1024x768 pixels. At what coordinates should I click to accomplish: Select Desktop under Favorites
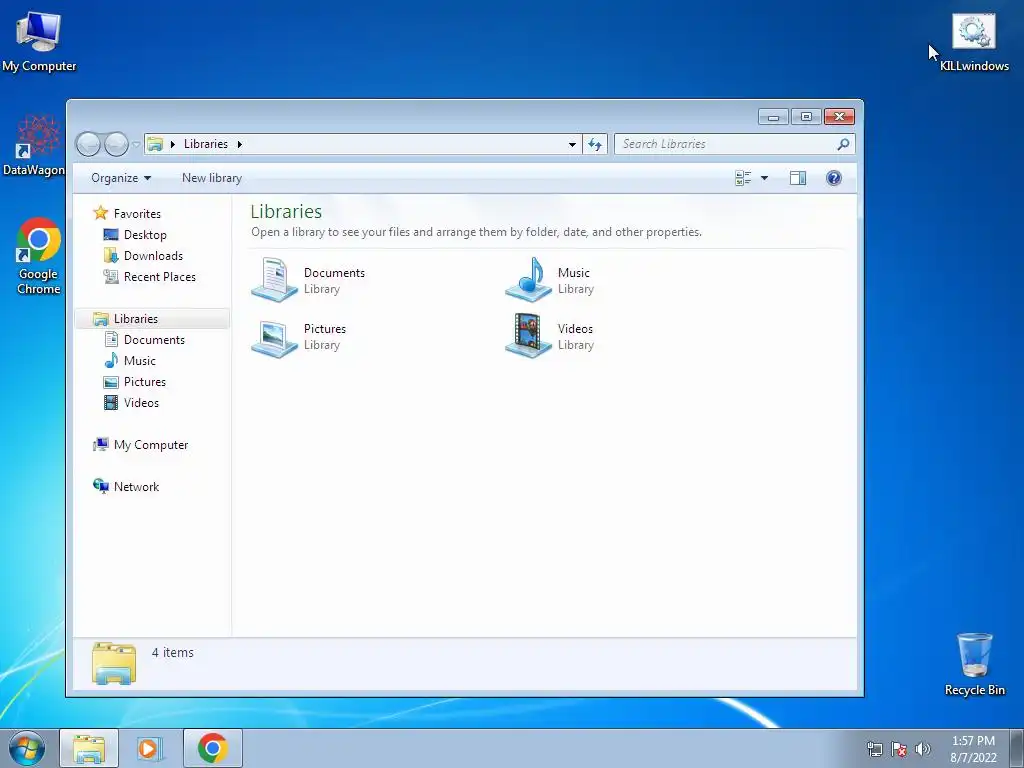coord(145,234)
